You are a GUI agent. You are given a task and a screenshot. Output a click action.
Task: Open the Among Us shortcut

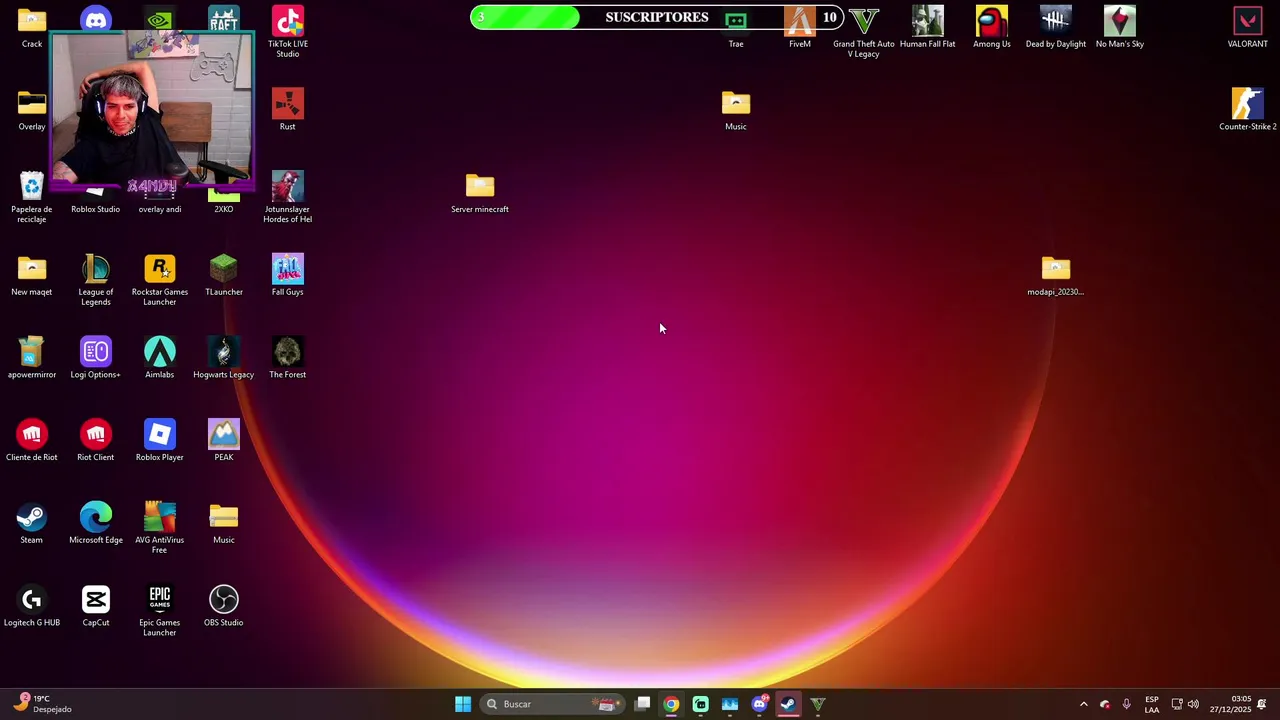pyautogui.click(x=992, y=27)
